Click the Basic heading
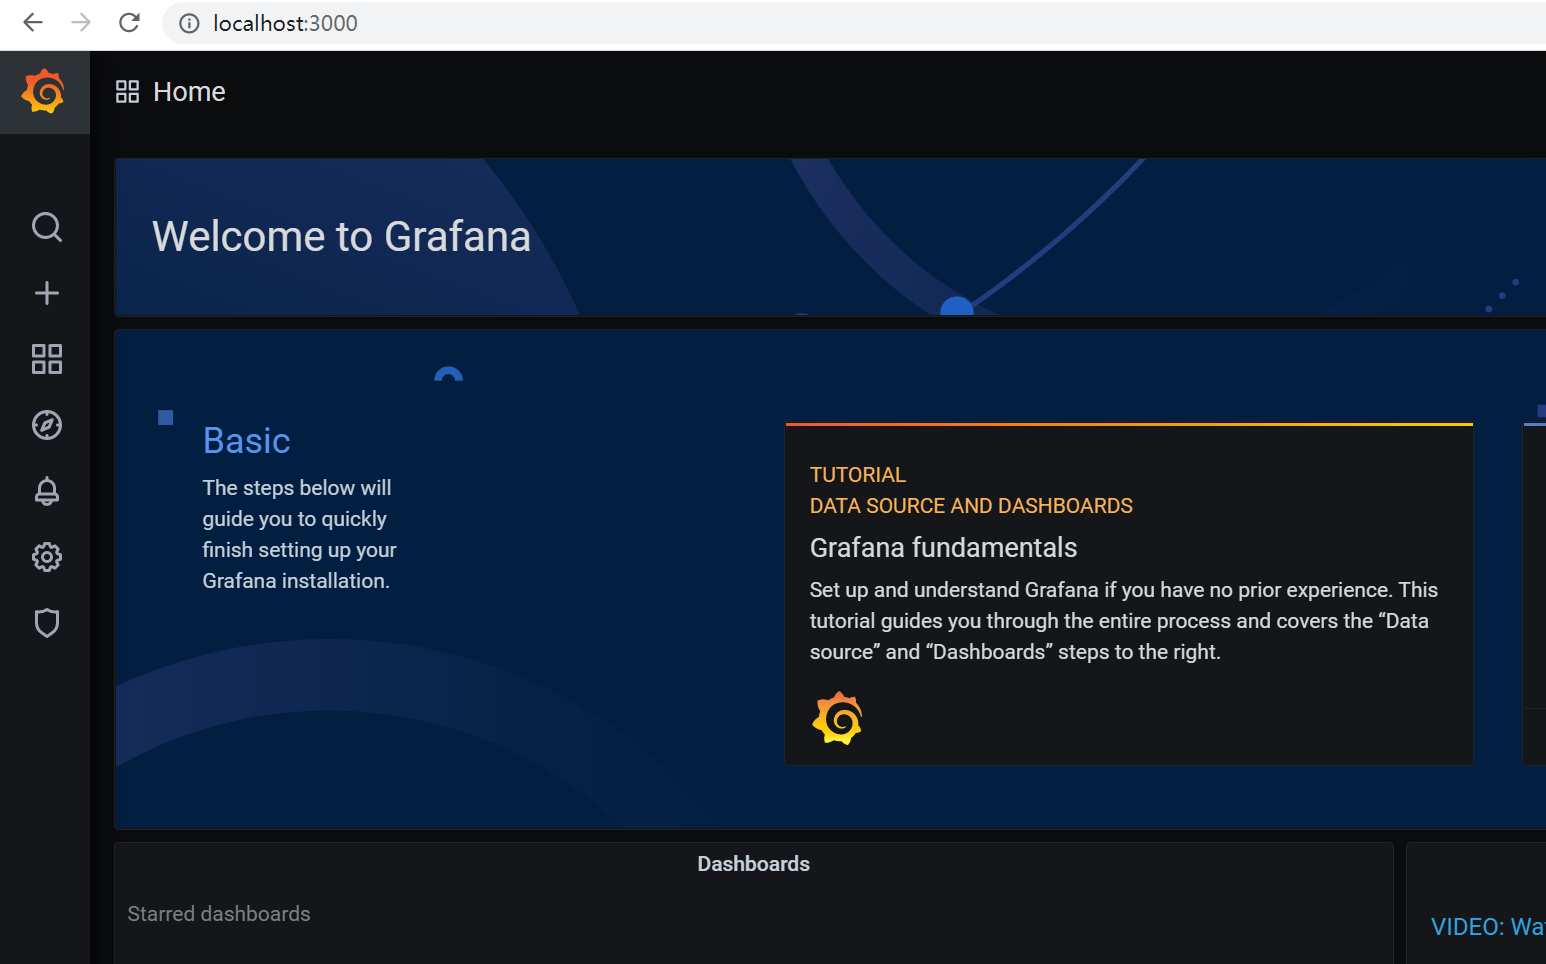 [x=247, y=441]
